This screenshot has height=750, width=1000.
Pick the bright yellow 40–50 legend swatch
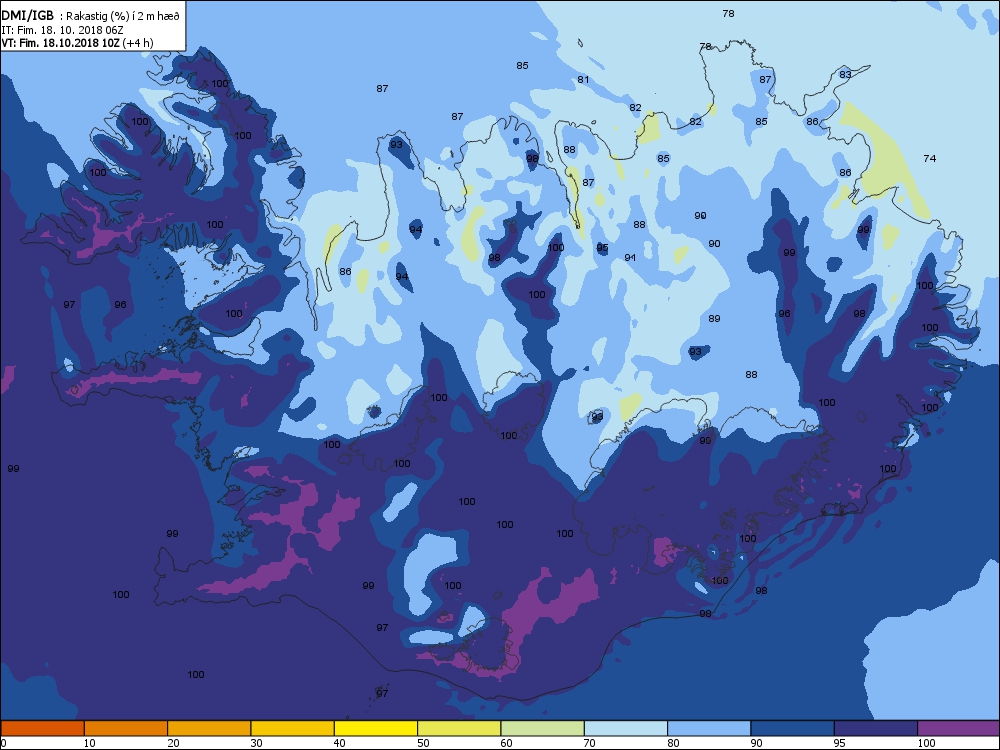click(376, 728)
